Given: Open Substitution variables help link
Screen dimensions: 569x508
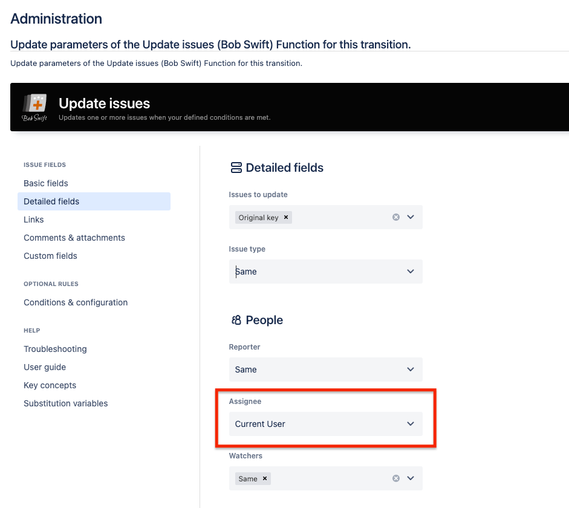Looking at the screenshot, I should point(66,403).
